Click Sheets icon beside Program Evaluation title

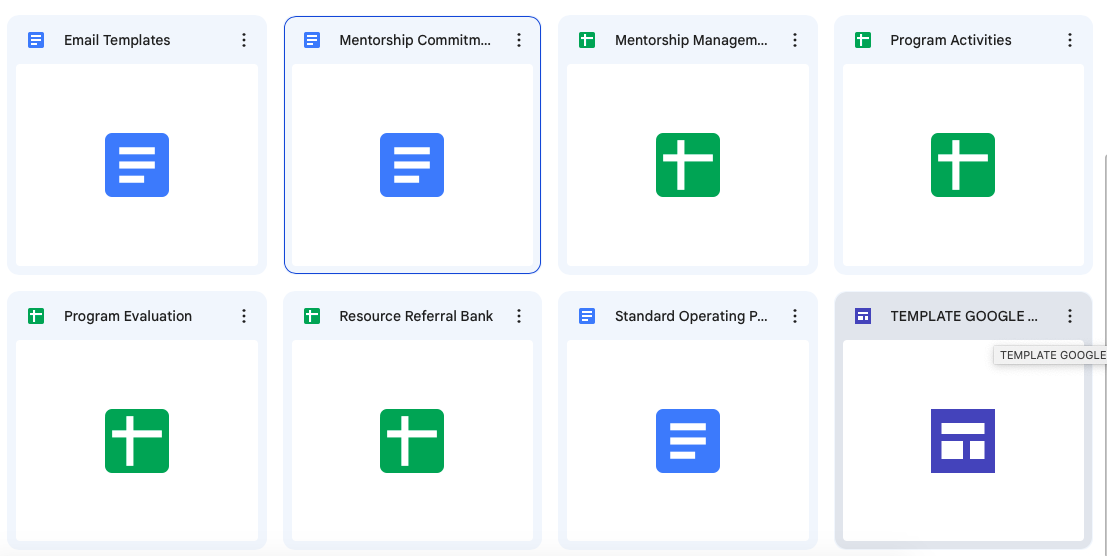click(x=36, y=316)
